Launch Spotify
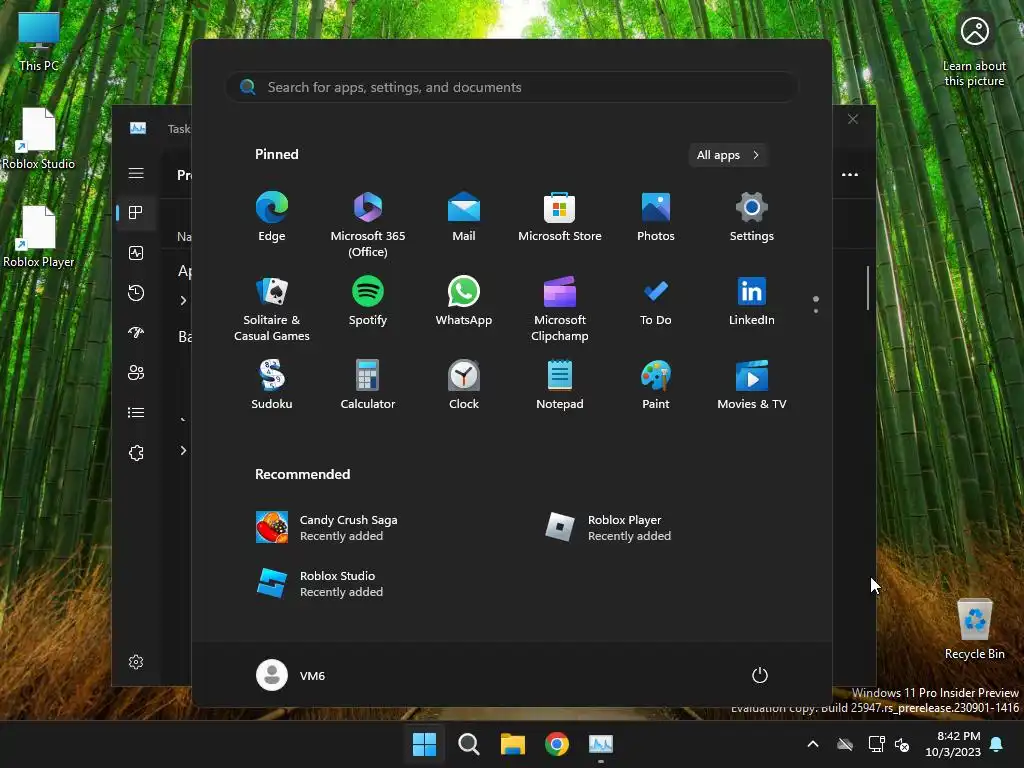 point(368,301)
